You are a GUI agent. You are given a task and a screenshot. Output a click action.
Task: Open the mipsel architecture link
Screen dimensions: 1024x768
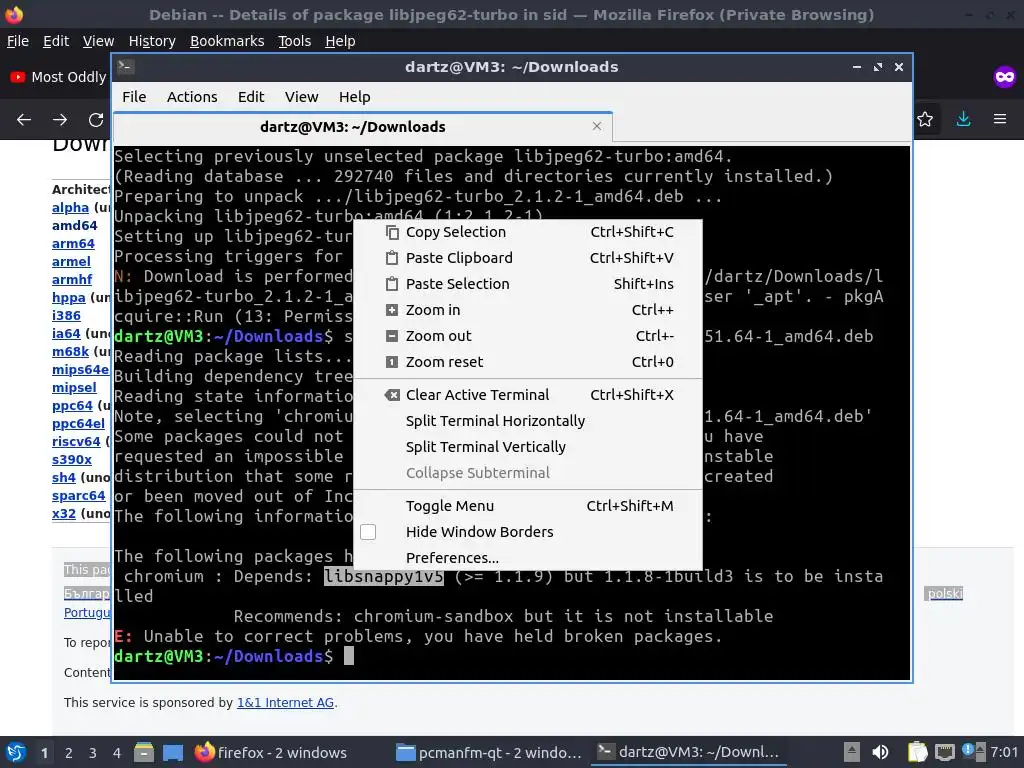point(74,387)
